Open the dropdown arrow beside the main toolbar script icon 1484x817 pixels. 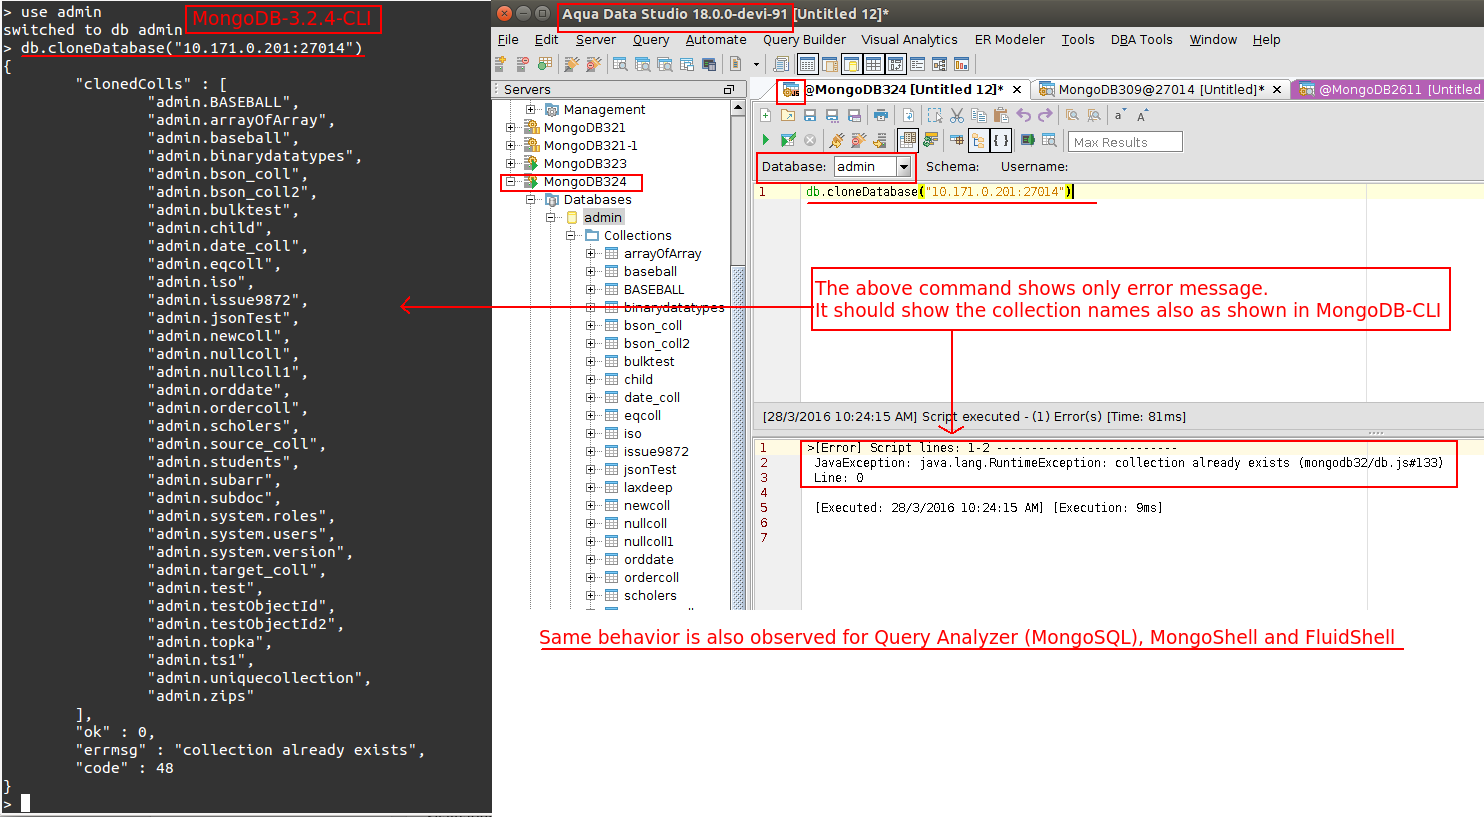point(756,64)
